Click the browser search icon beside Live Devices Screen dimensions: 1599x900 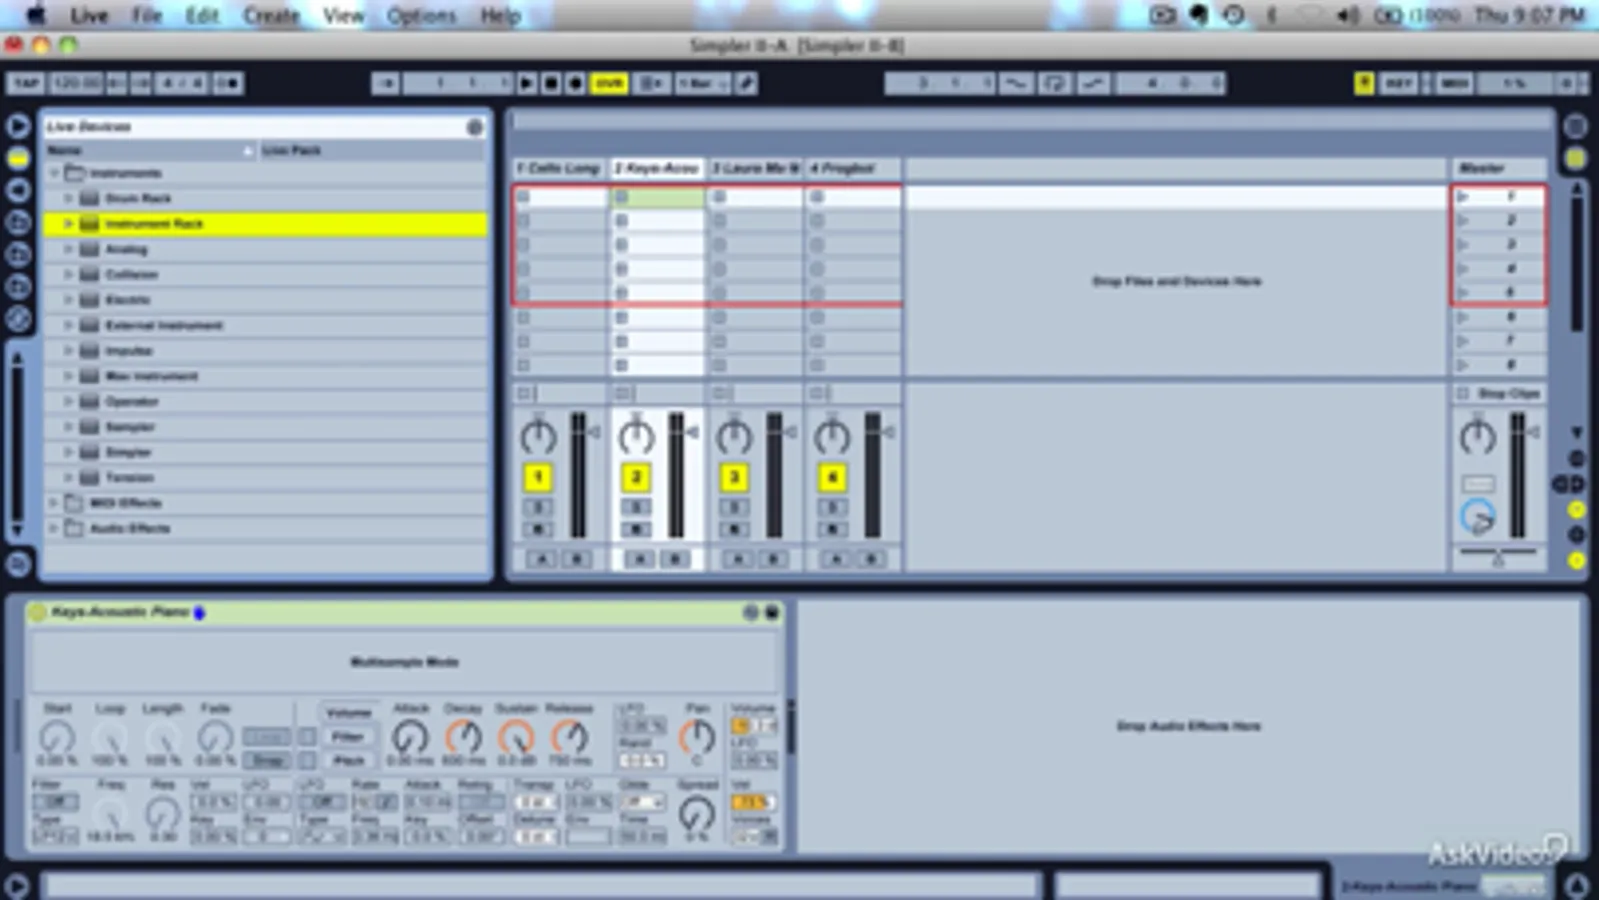click(475, 127)
